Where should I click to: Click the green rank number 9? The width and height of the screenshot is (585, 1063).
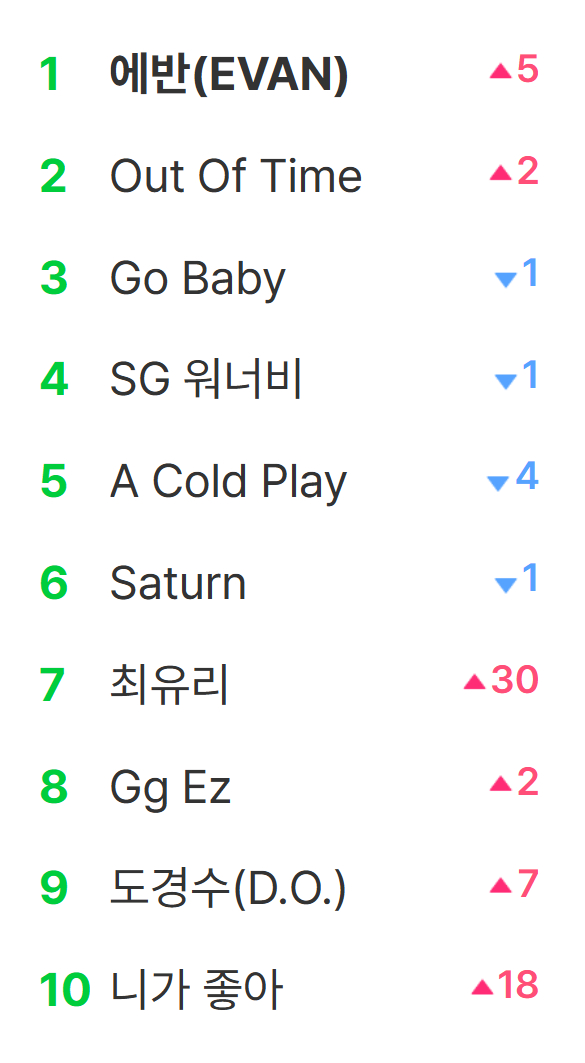54,888
